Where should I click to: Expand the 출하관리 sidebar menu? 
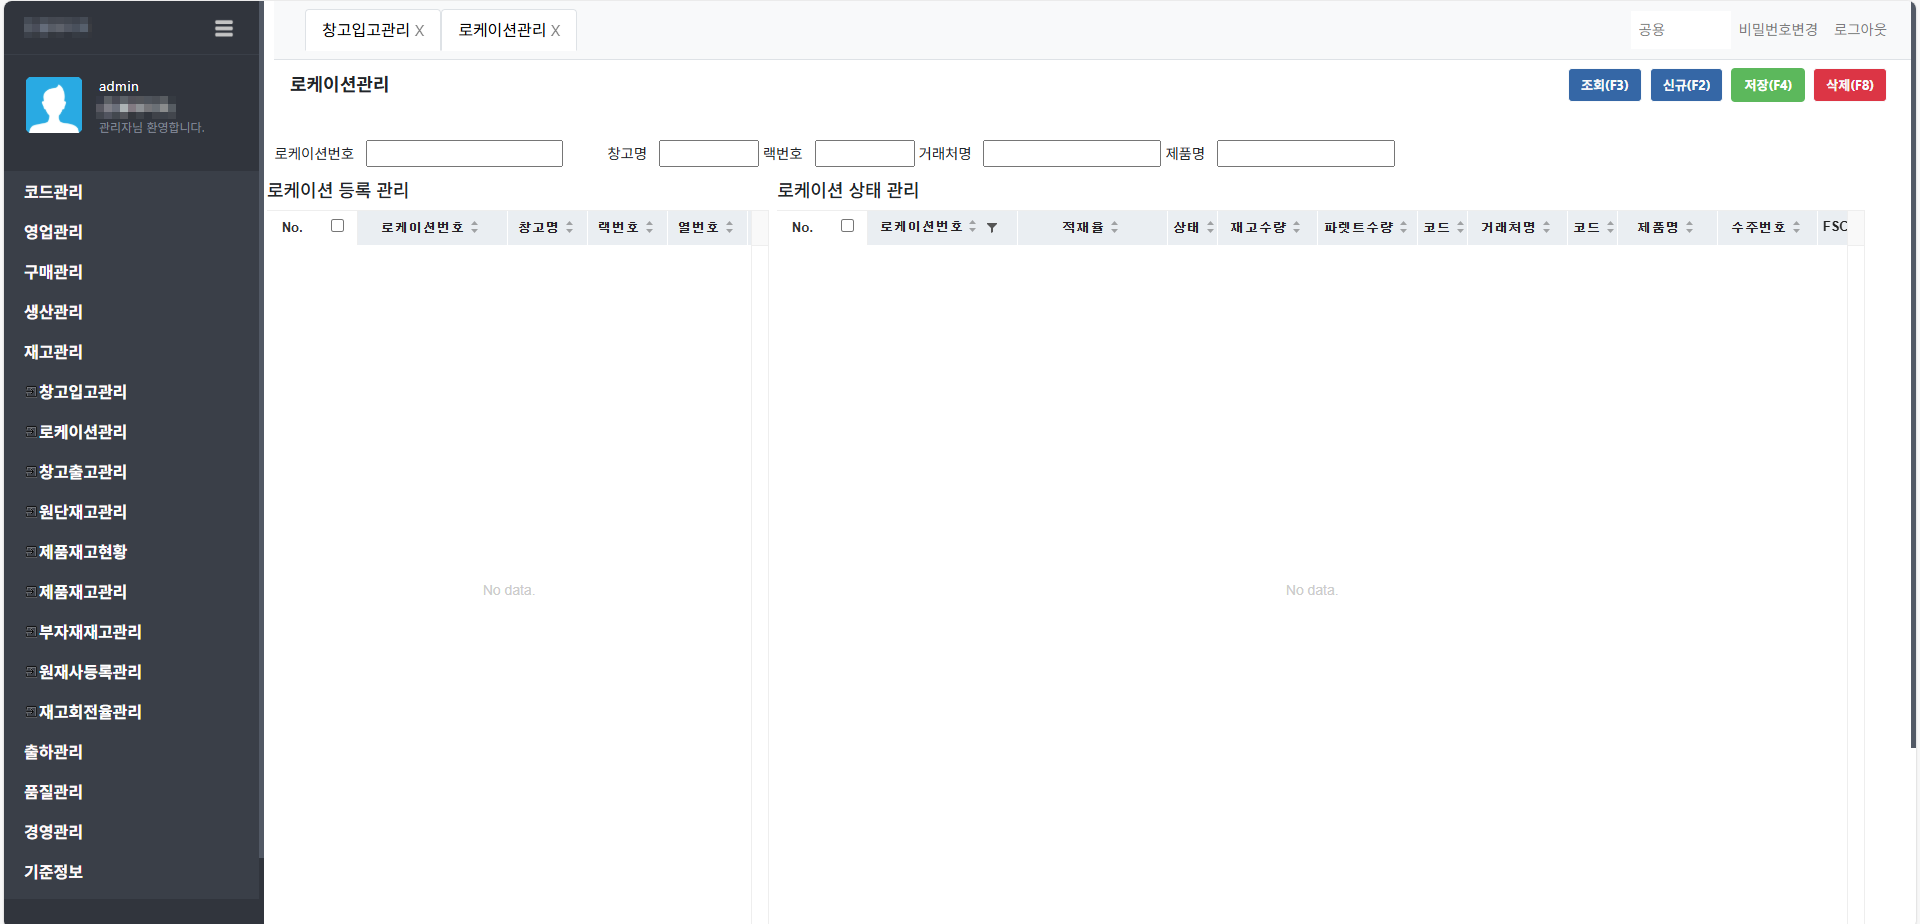click(54, 752)
